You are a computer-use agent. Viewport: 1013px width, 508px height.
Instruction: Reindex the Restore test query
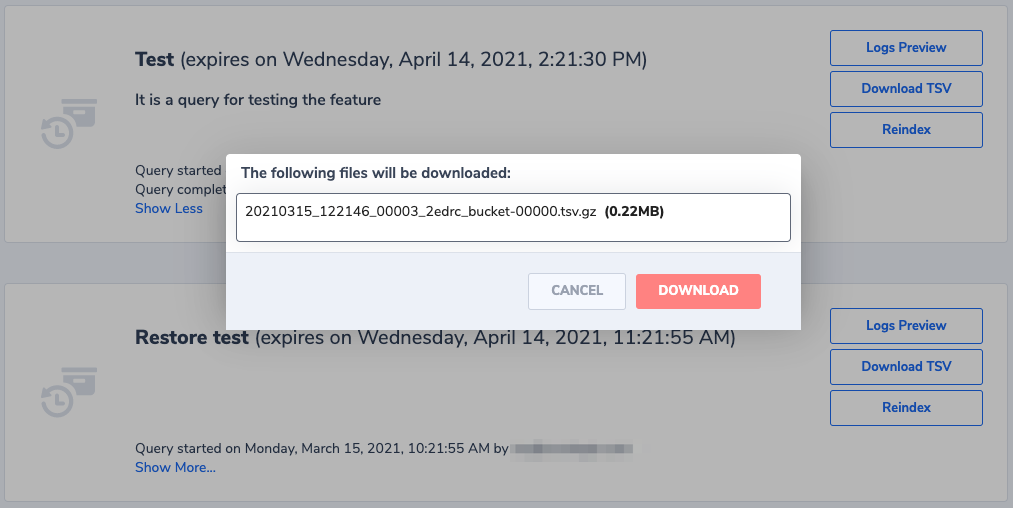[x=906, y=408]
